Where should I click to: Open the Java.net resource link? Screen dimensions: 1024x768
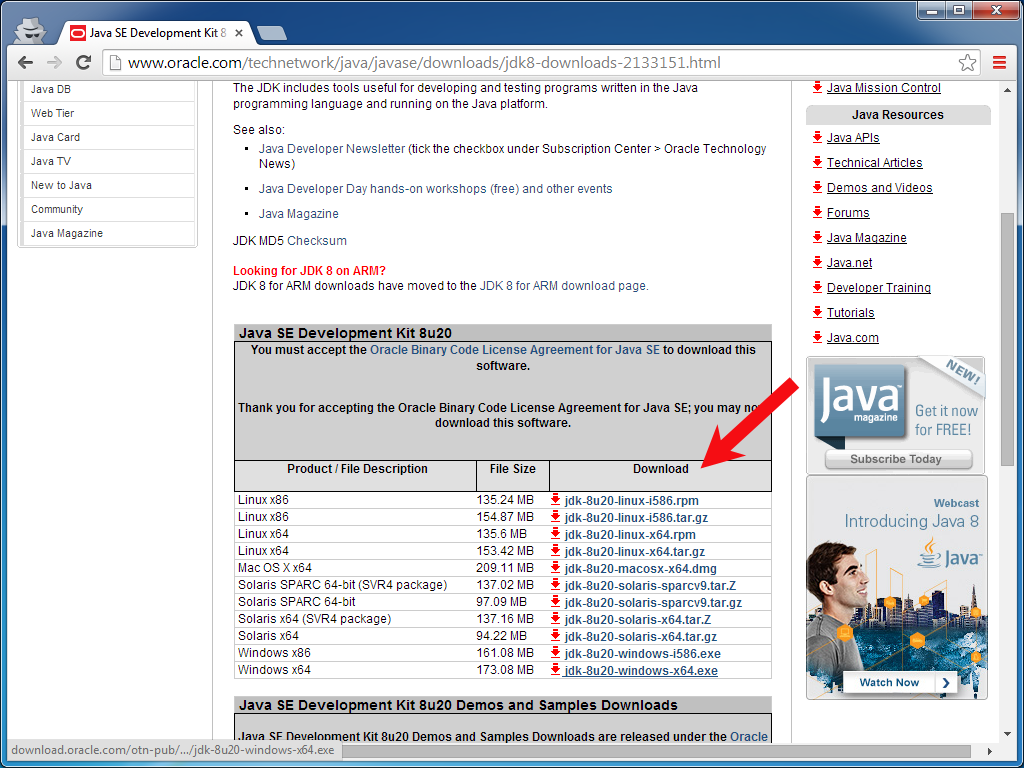tap(850, 263)
